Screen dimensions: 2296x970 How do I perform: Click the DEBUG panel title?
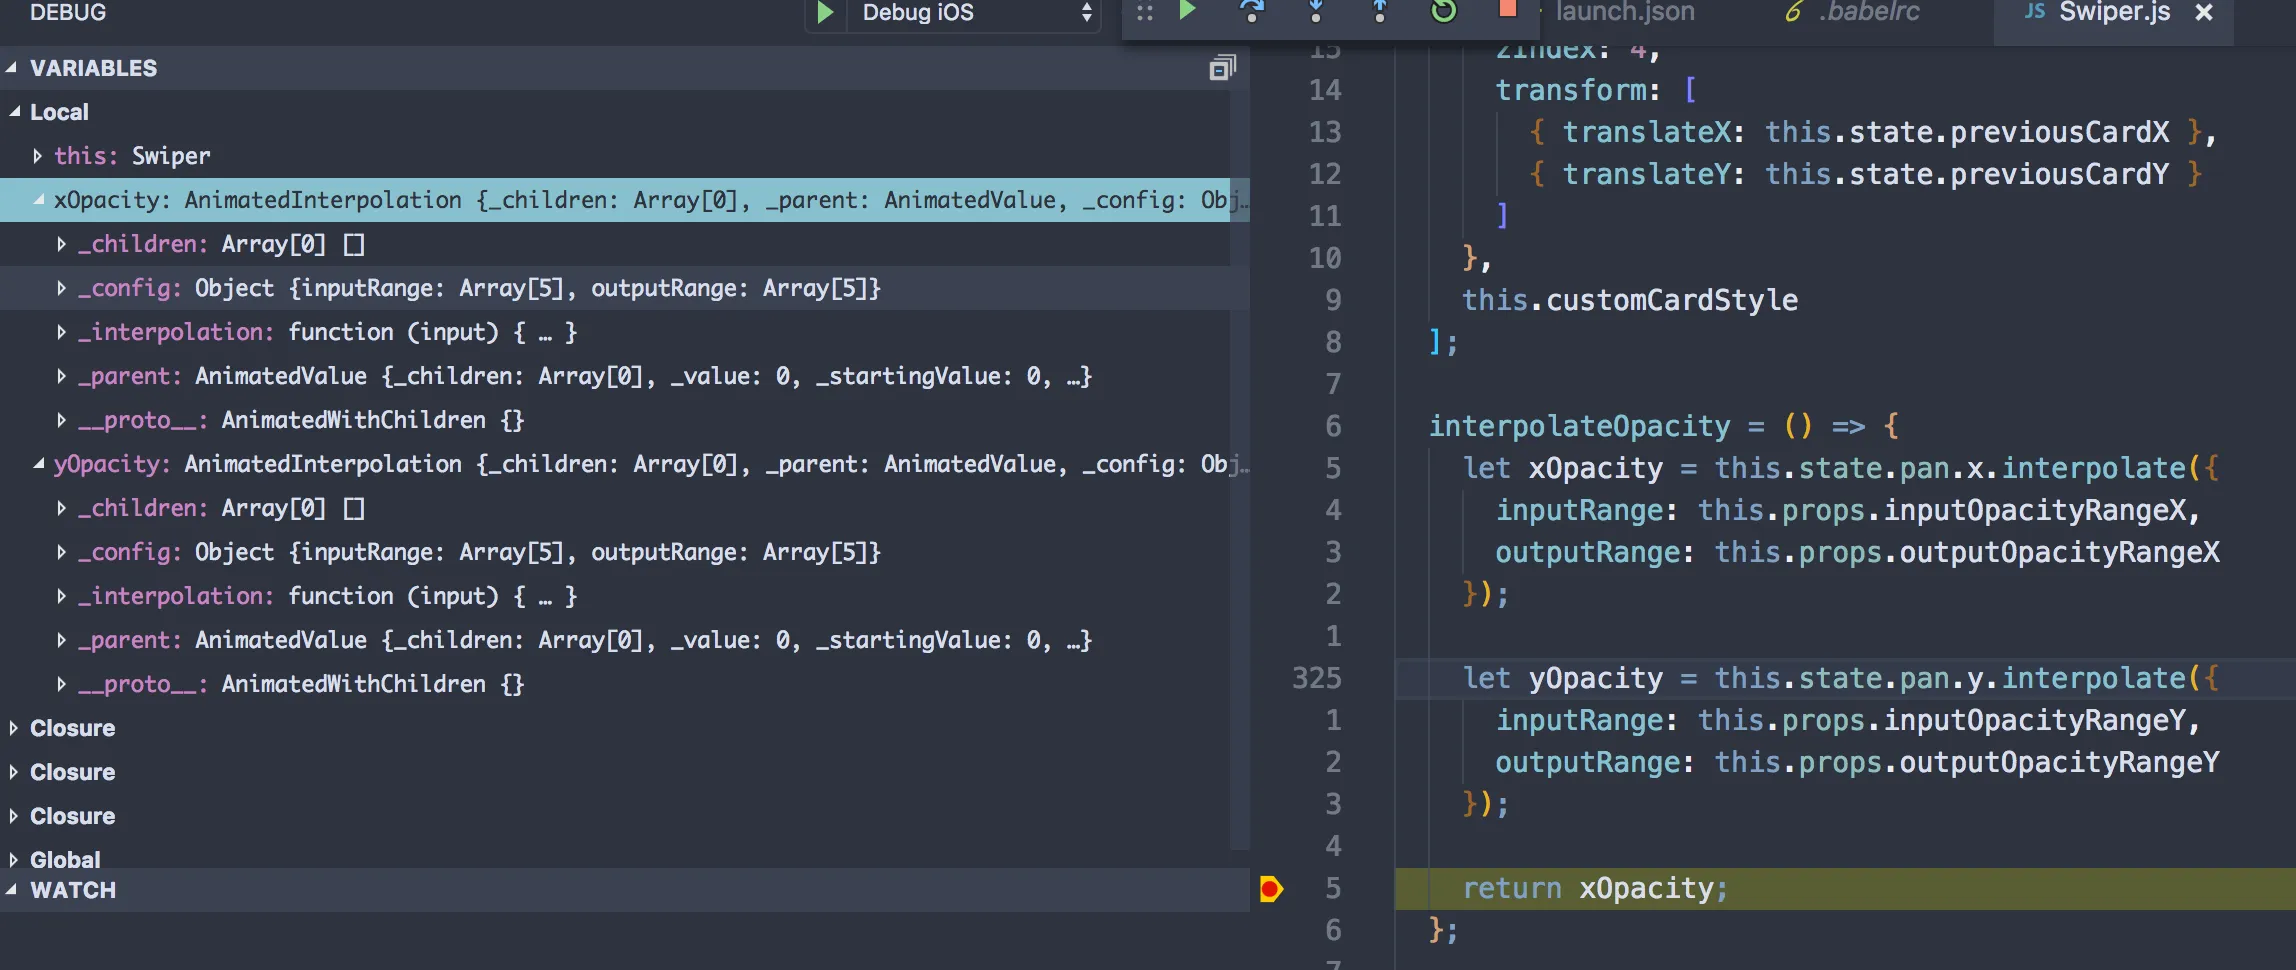pyautogui.click(x=68, y=12)
